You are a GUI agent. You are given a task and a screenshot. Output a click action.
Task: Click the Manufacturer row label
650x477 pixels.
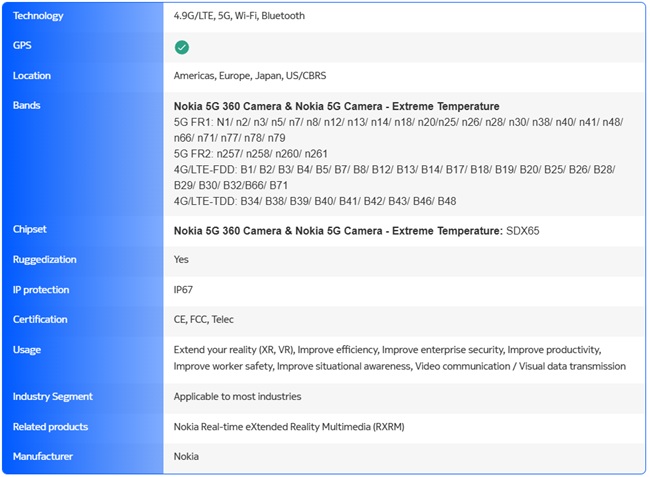[x=43, y=457]
